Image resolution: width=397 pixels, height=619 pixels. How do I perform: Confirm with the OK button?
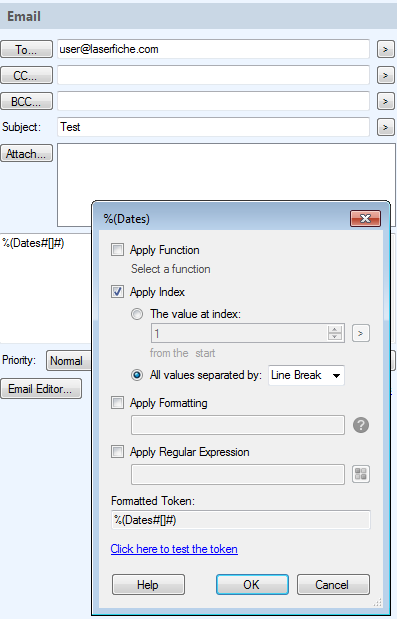252,584
